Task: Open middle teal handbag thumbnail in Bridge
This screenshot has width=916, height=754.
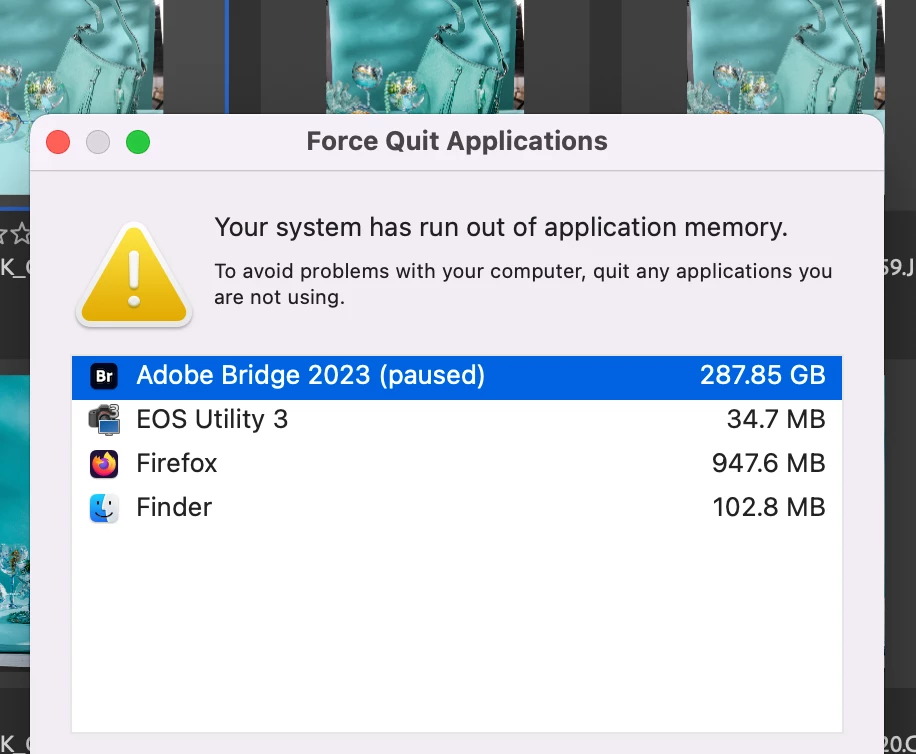Action: pyautogui.click(x=425, y=57)
